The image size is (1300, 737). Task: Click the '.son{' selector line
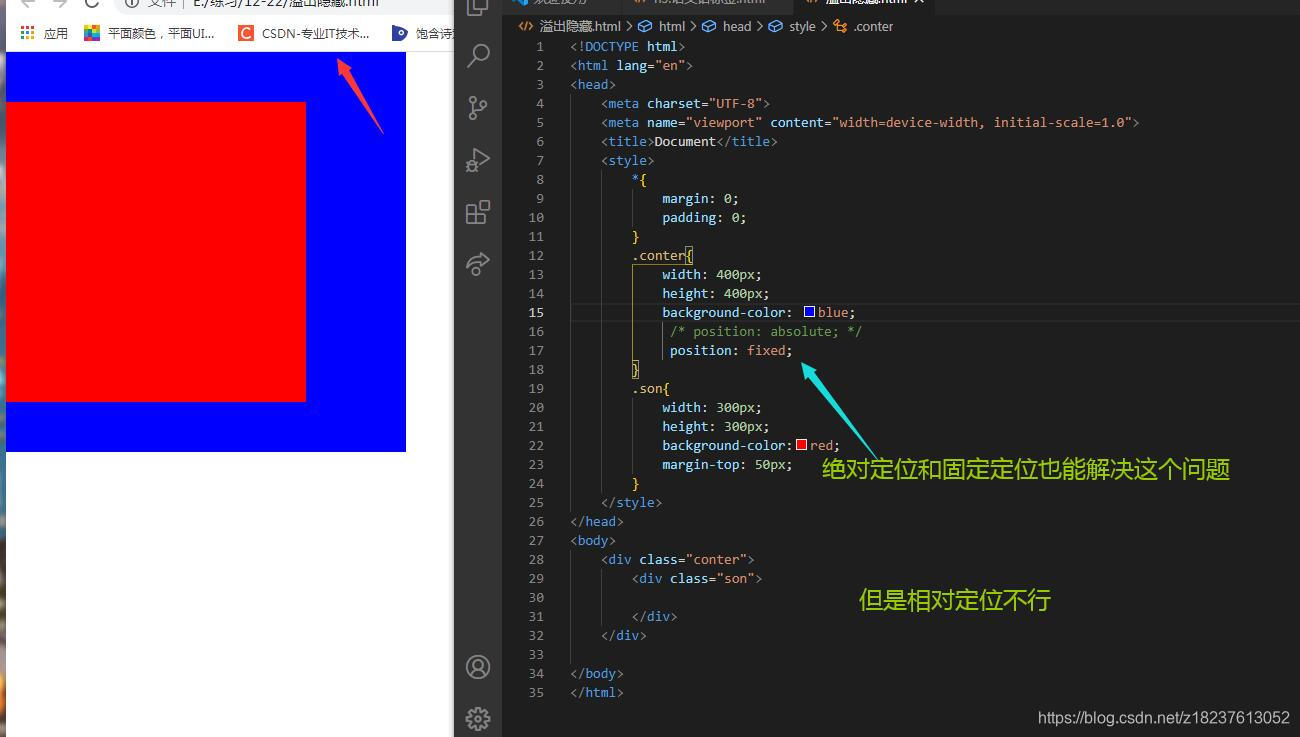pos(651,388)
